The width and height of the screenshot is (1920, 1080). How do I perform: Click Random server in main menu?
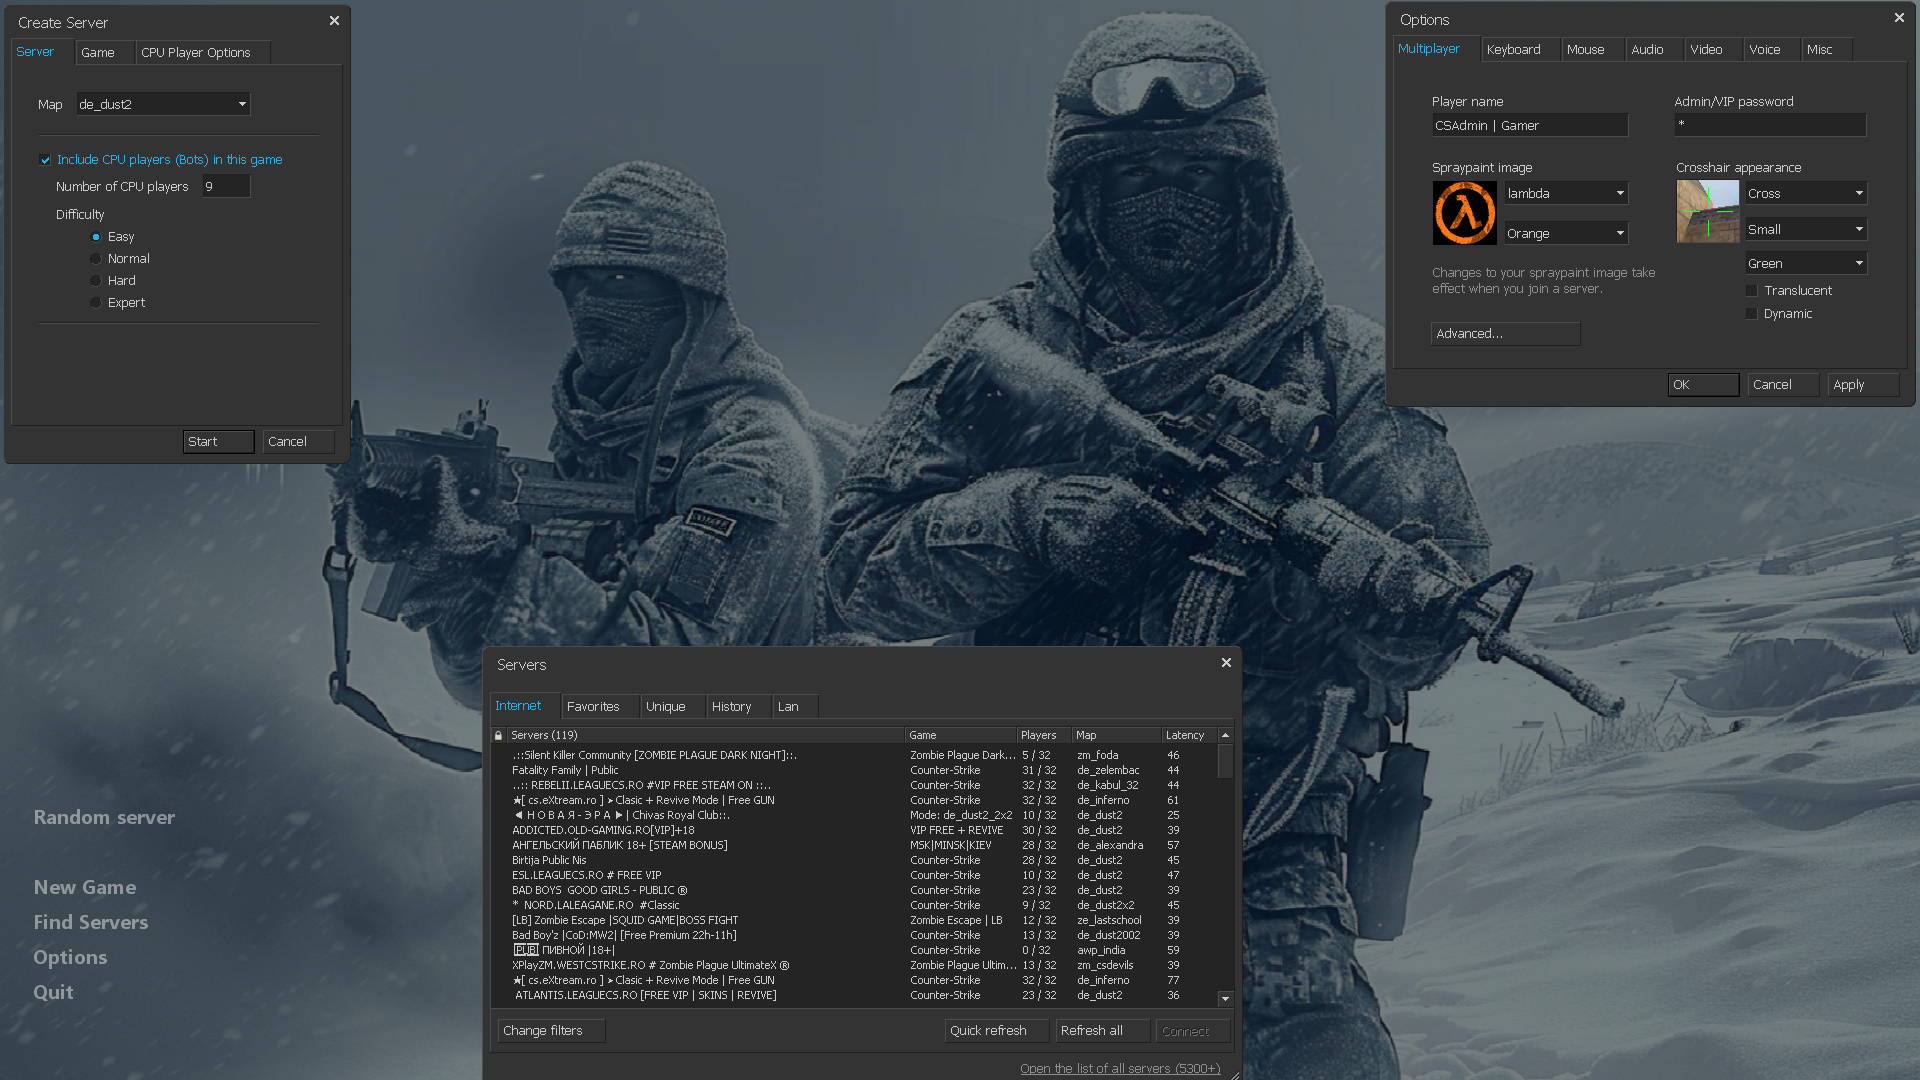pos(104,818)
